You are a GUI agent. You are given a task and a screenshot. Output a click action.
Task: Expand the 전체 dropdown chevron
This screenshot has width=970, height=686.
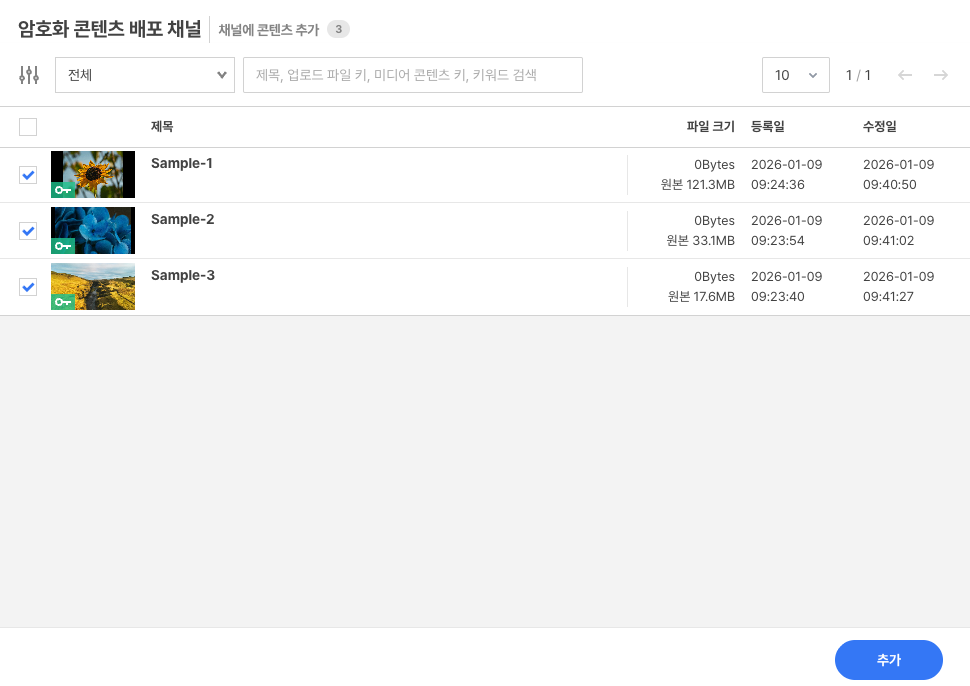click(222, 74)
